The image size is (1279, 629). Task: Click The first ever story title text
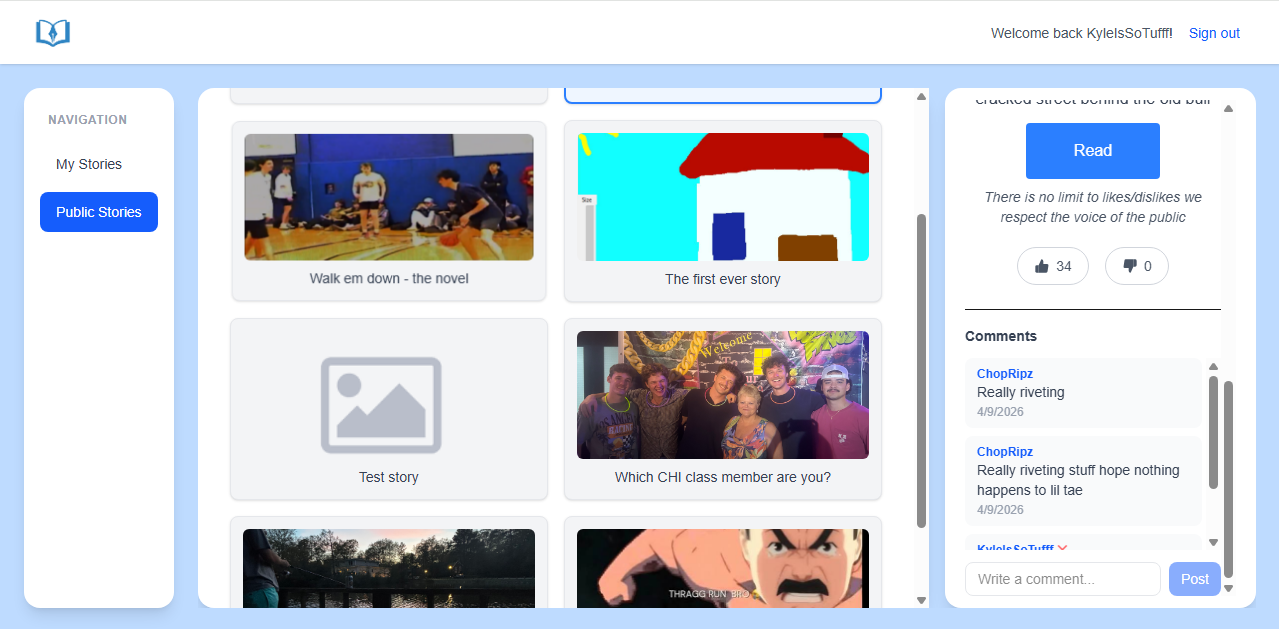click(723, 279)
